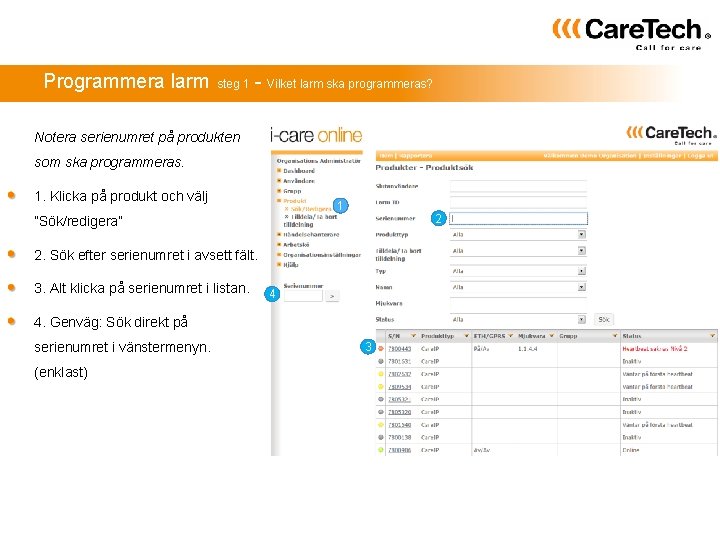Click the grey status icon for serial 7800138
This screenshot has width=720, height=540.
coord(381,437)
